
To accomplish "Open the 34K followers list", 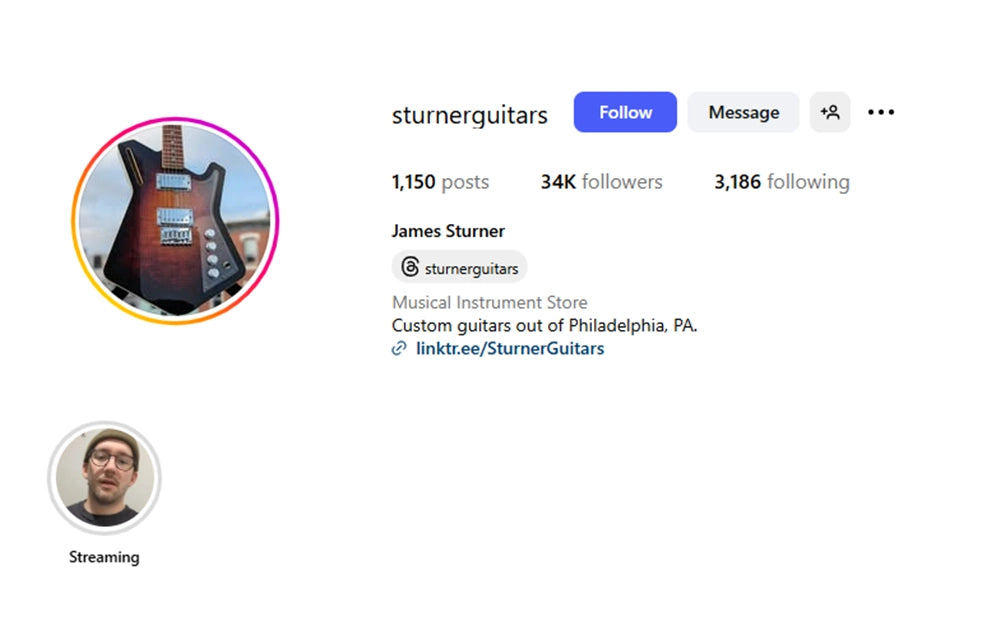I will point(601,182).
